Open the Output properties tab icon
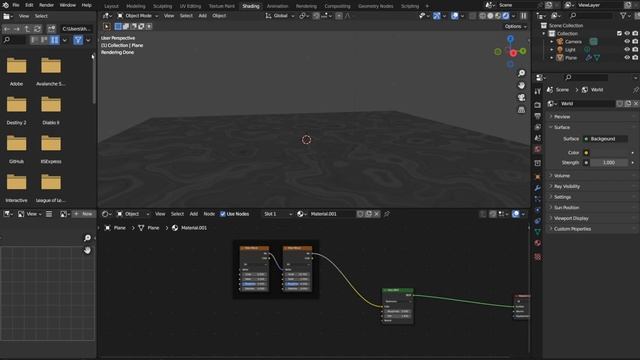640x360 pixels. pyautogui.click(x=538, y=116)
